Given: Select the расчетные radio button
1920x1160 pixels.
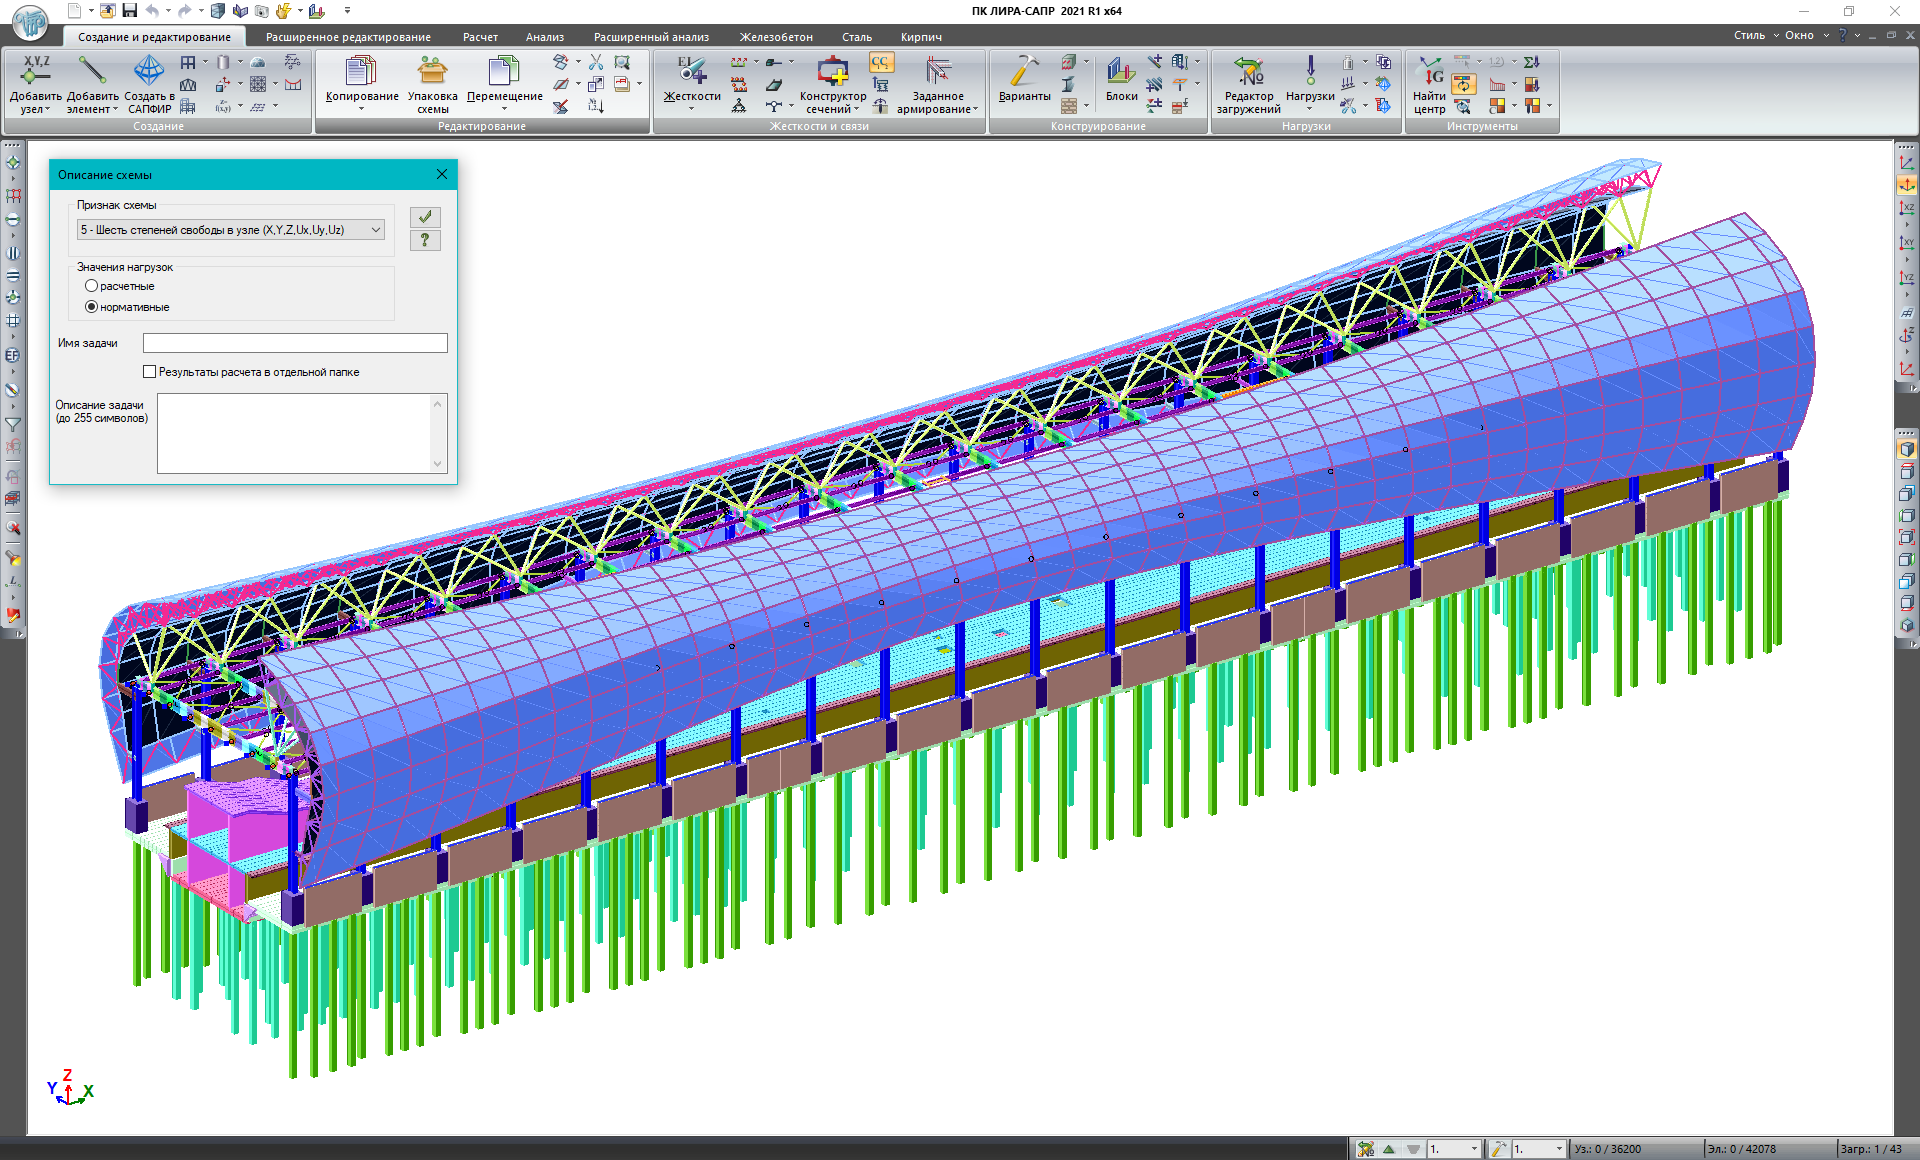Looking at the screenshot, I should coord(92,286).
